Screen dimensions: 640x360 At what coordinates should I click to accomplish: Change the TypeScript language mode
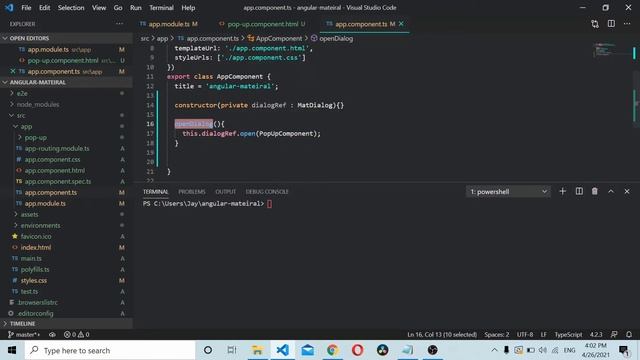coord(568,334)
